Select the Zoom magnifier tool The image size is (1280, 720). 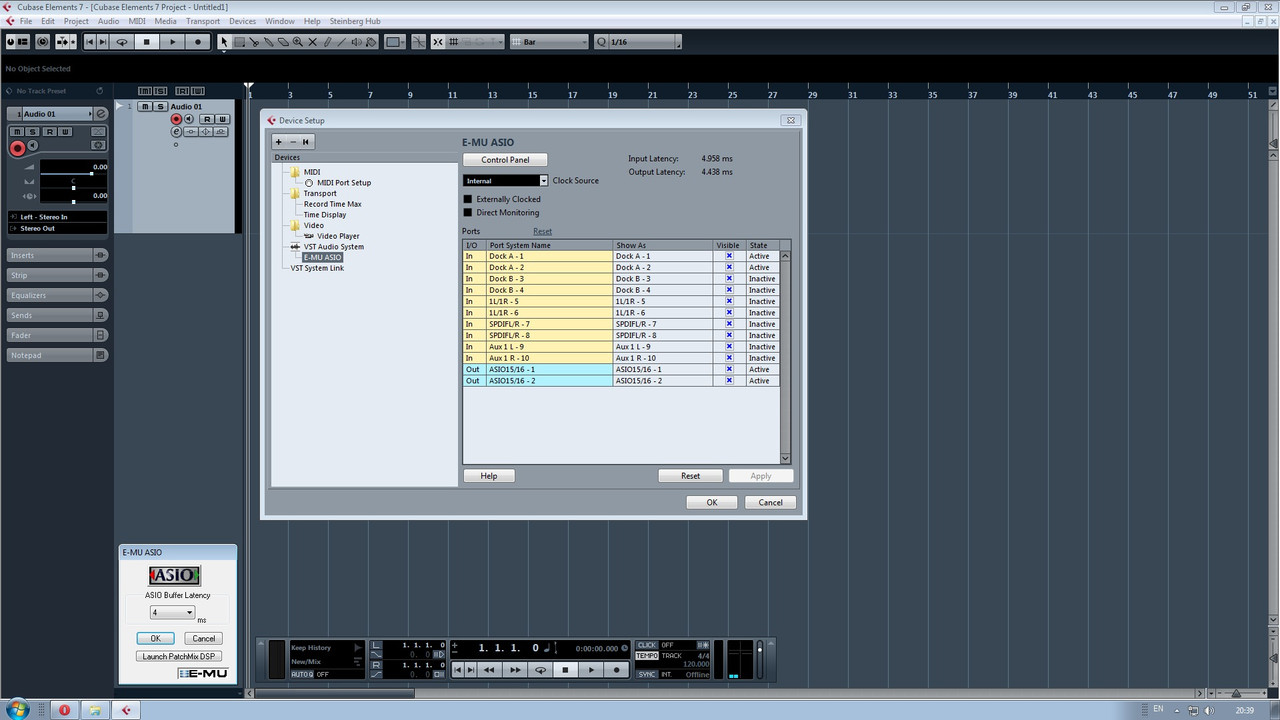[297, 42]
